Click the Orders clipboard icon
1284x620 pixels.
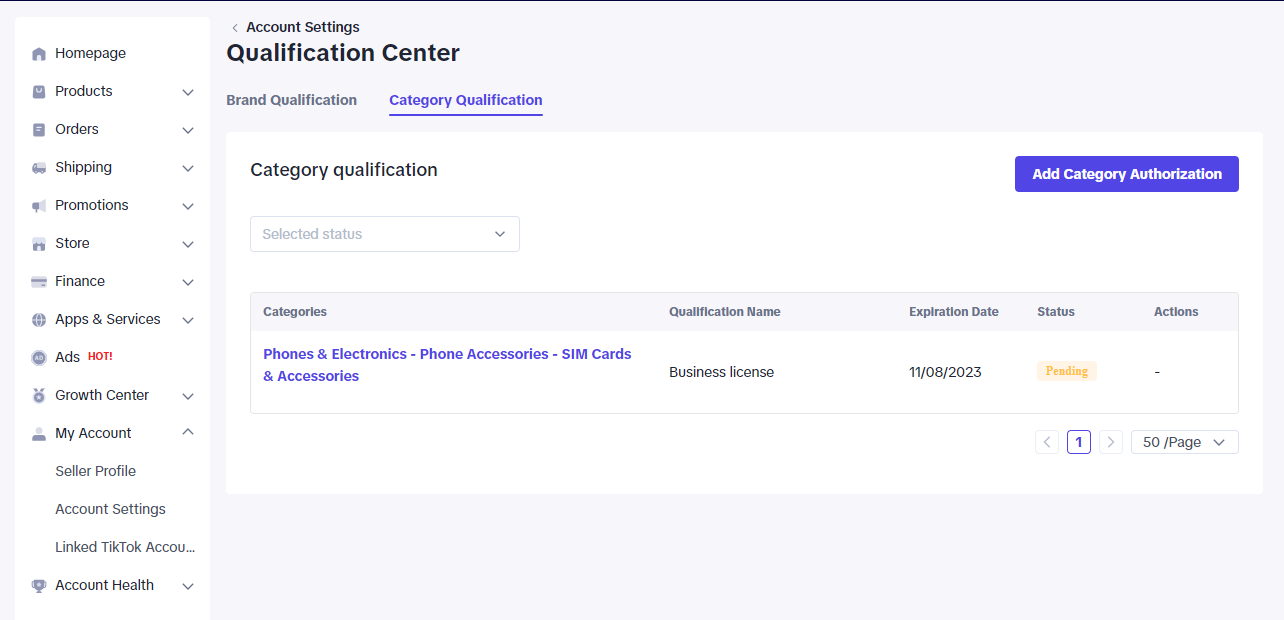(x=39, y=130)
